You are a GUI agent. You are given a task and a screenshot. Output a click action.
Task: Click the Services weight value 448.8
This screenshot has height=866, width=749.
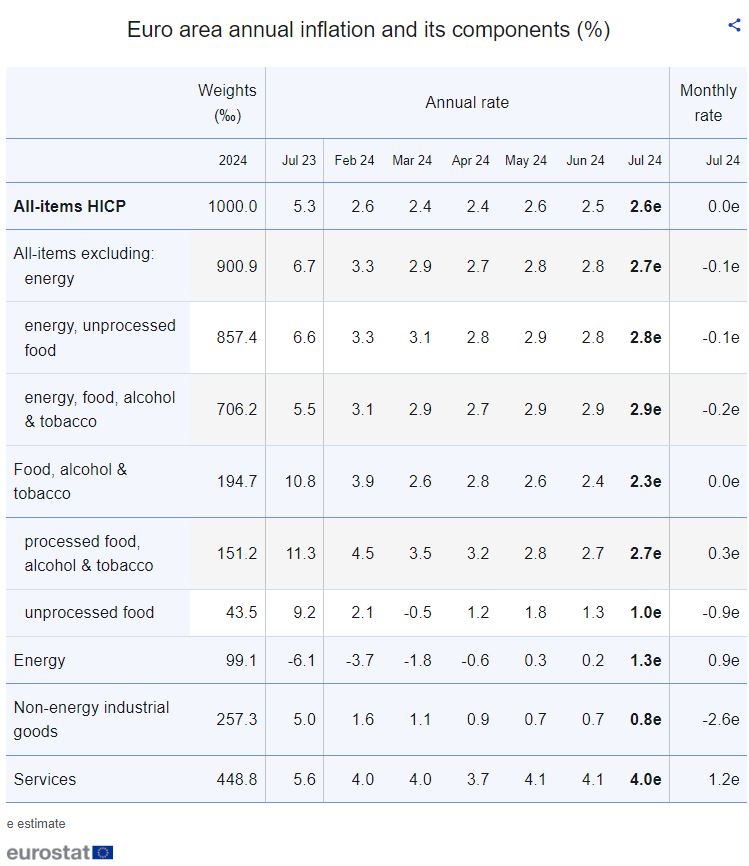pos(236,779)
